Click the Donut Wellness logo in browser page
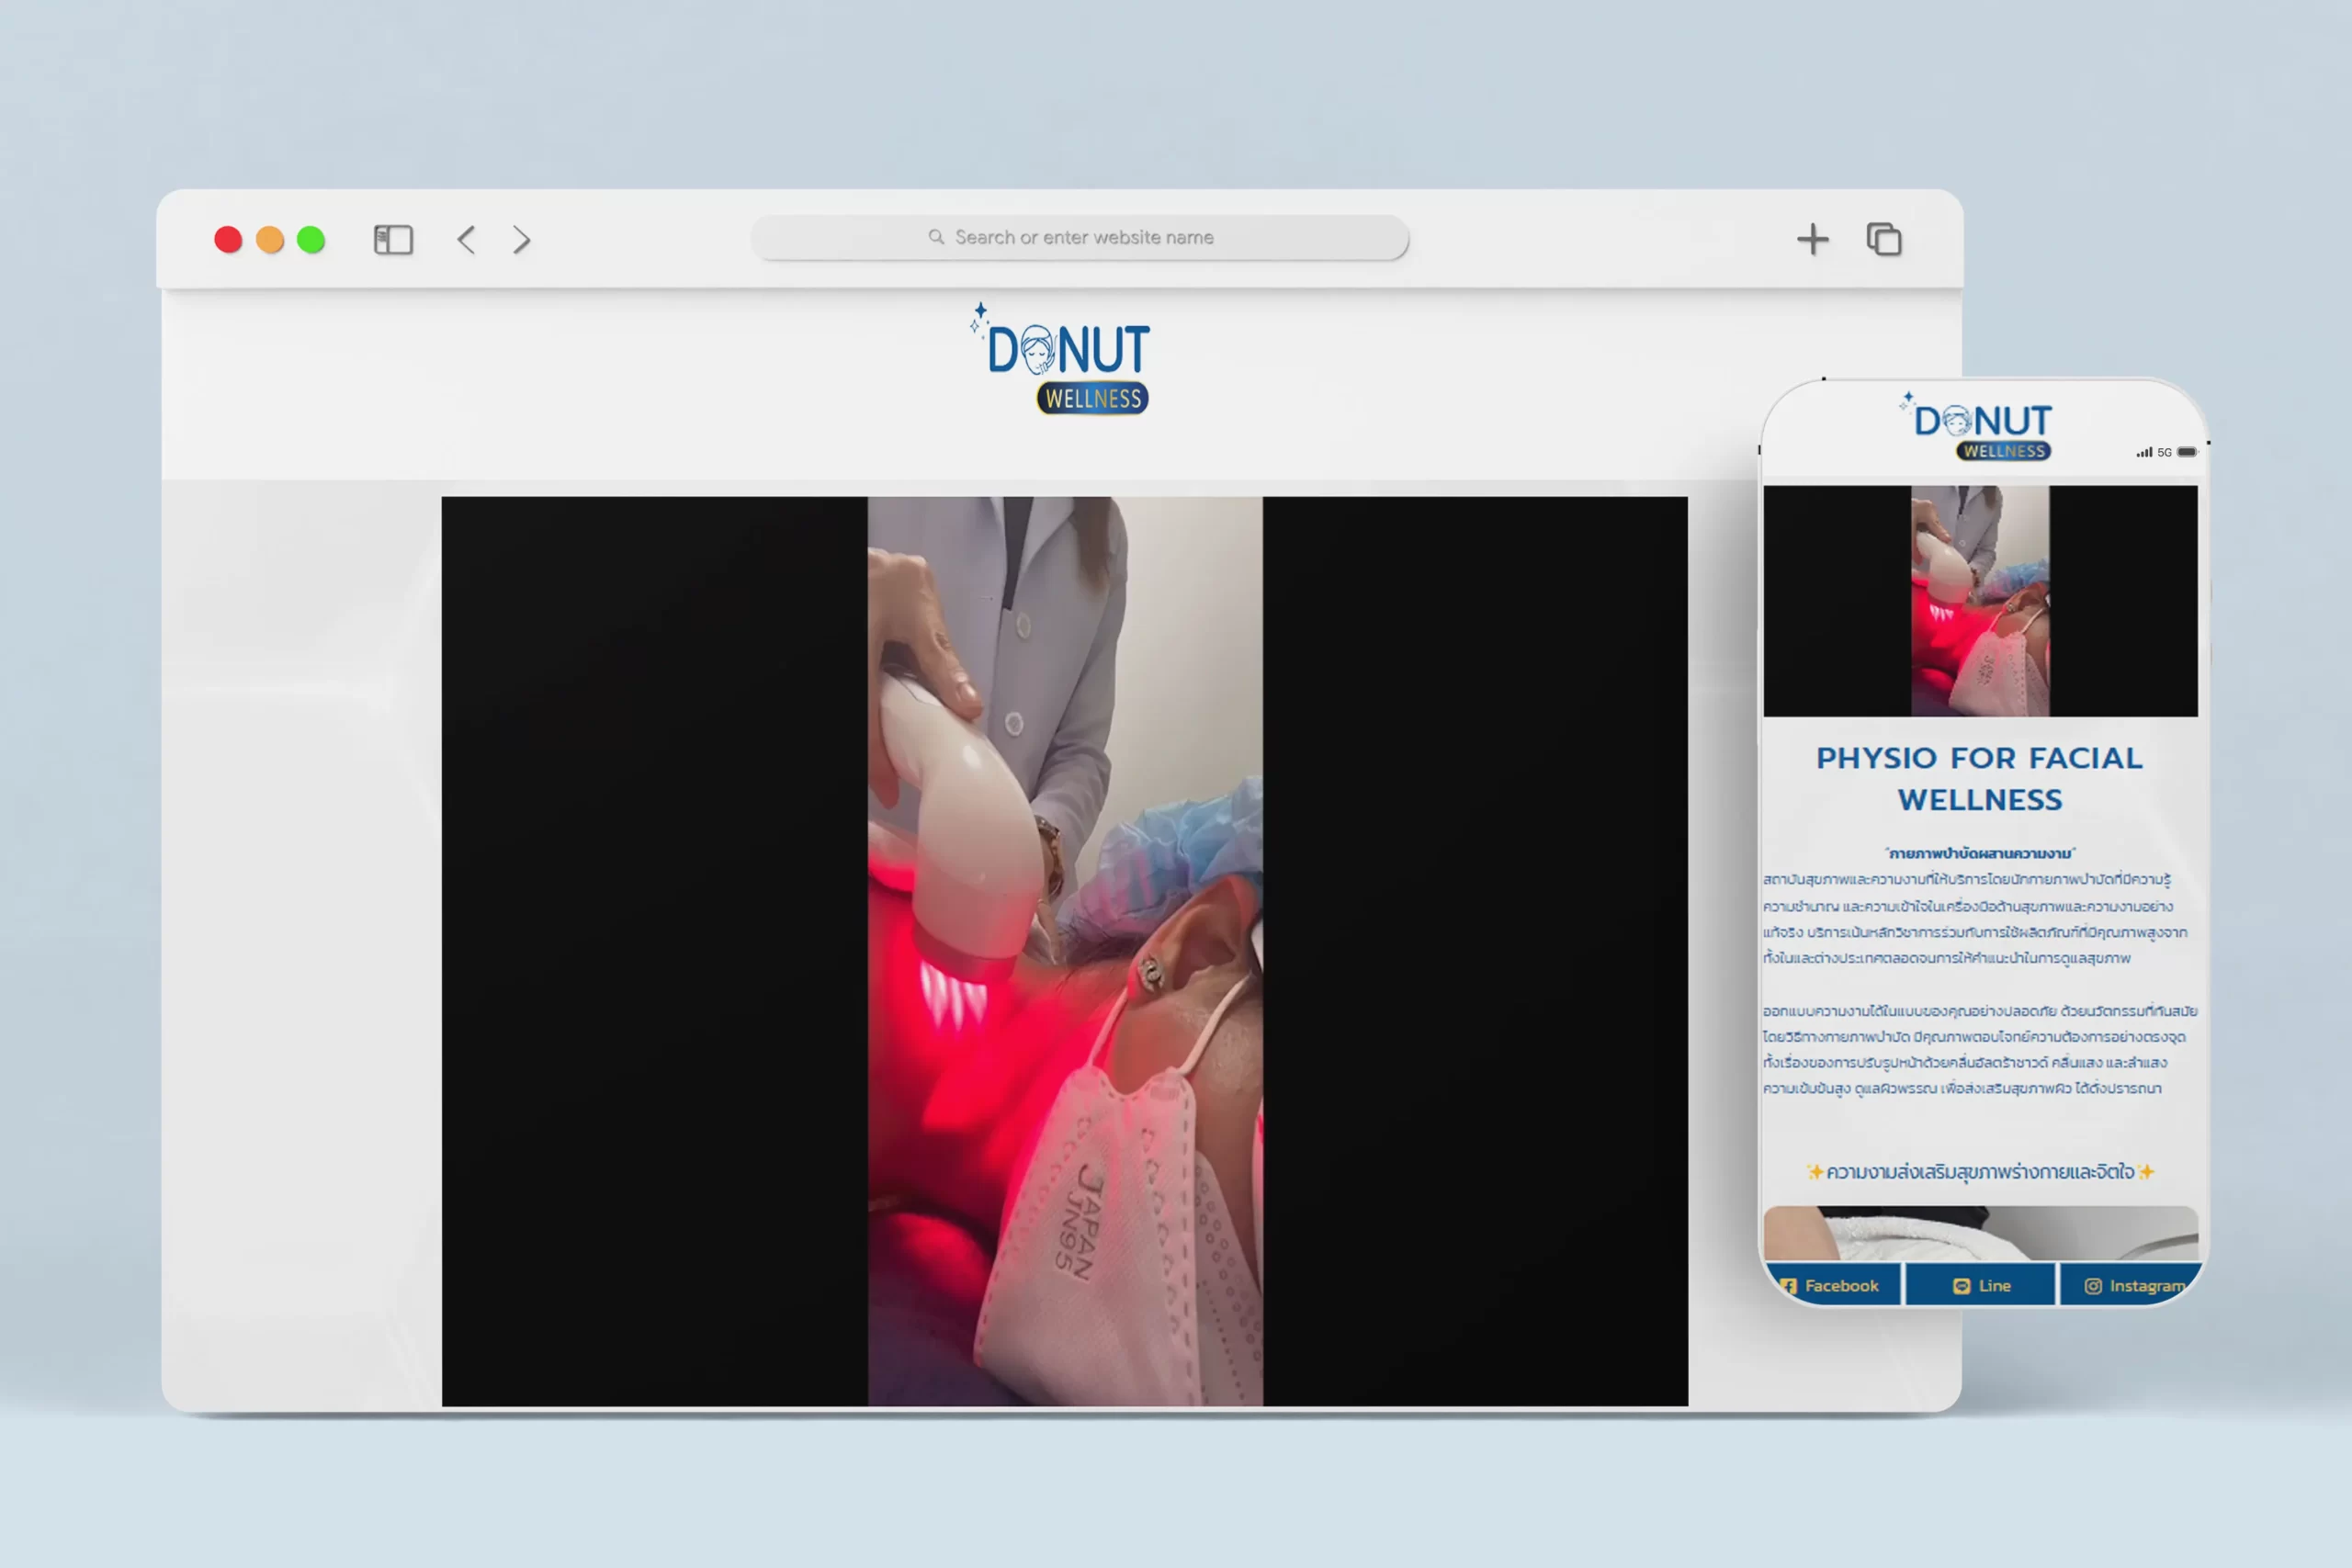This screenshot has width=2352, height=1568. (x=1066, y=360)
